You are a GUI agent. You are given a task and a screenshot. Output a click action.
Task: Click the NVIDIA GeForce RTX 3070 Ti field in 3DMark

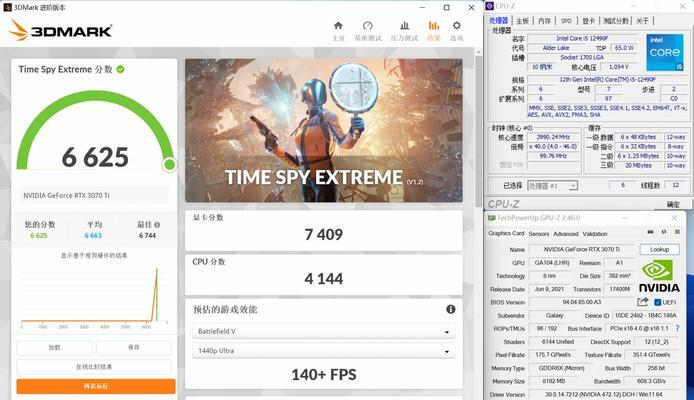click(94, 195)
